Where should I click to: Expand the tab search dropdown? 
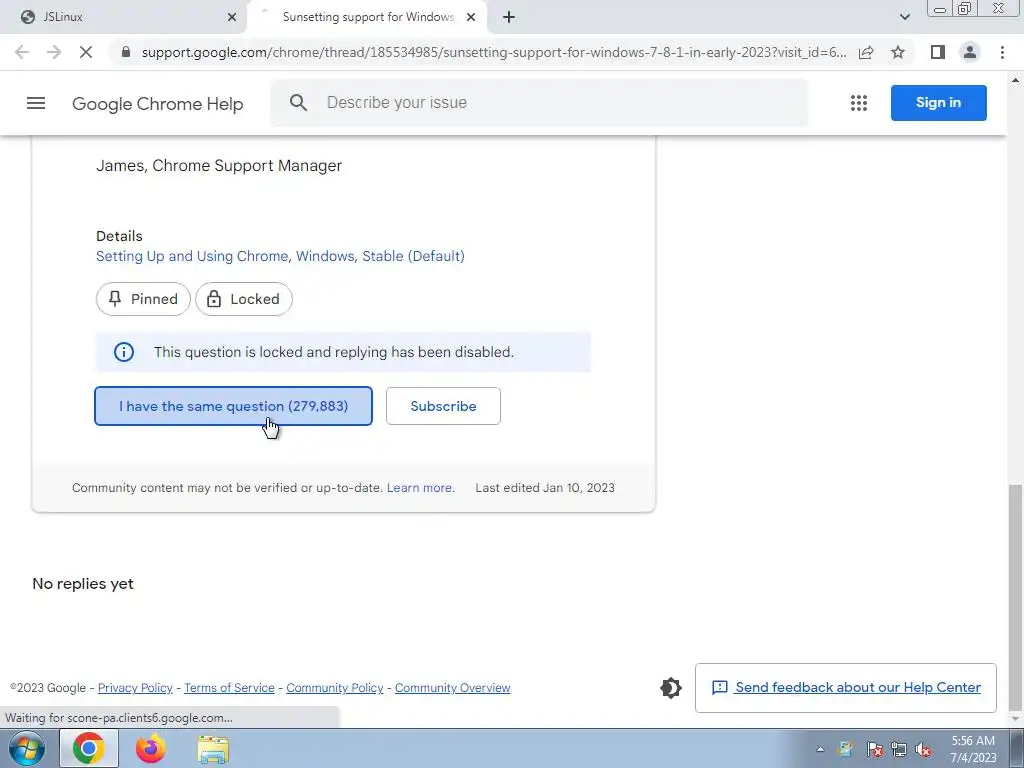(904, 17)
